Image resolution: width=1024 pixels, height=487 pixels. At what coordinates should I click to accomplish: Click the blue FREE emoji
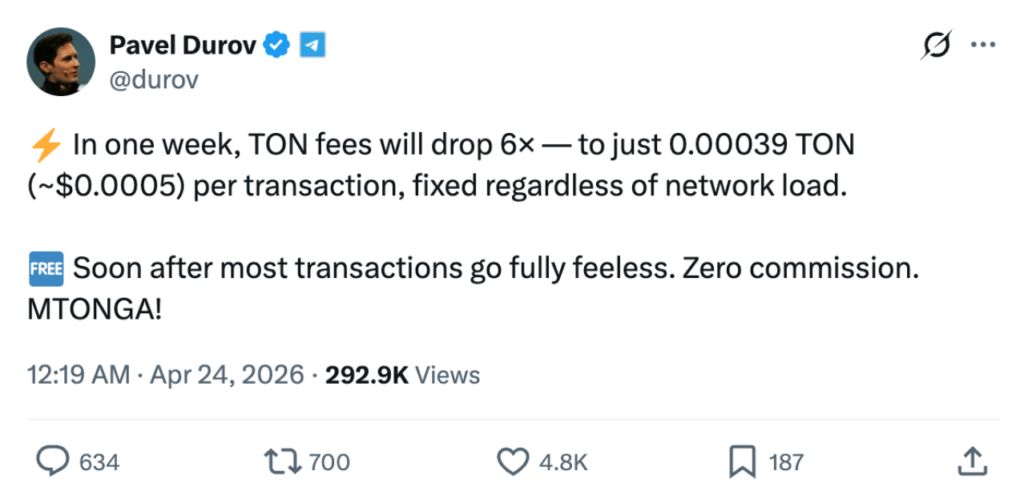[x=46, y=269]
